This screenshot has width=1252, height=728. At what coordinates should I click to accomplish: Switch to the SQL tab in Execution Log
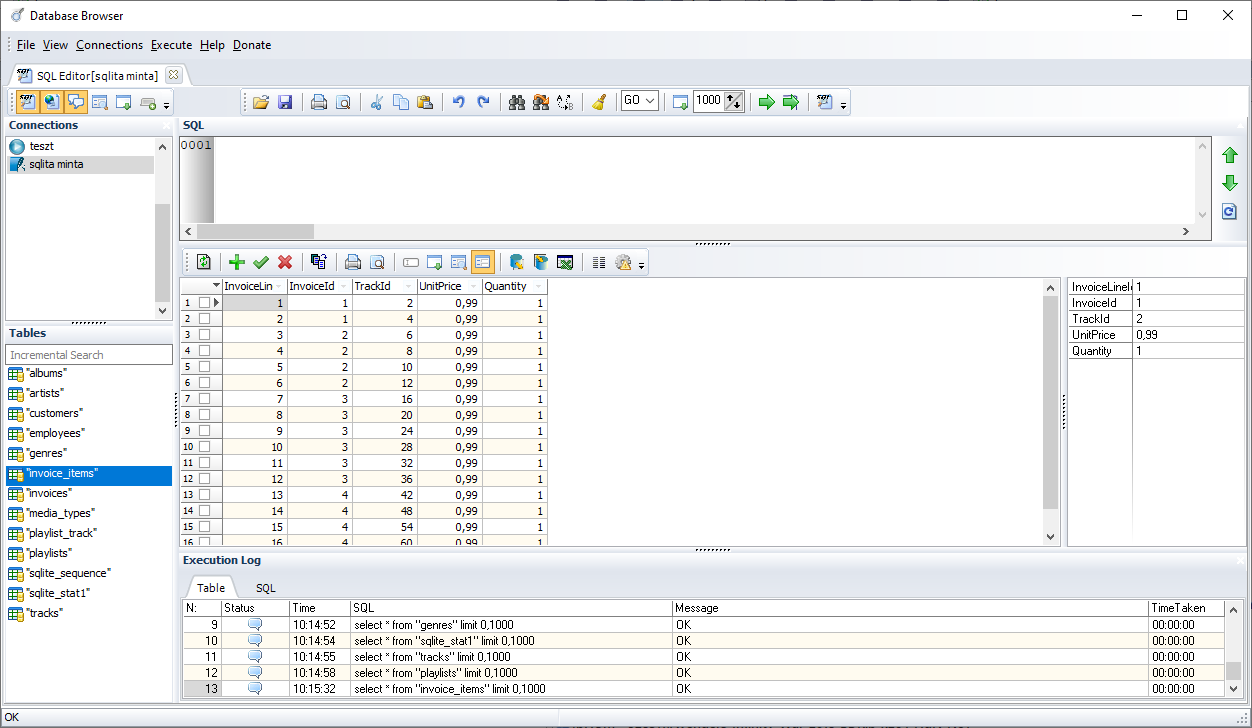[x=265, y=588]
